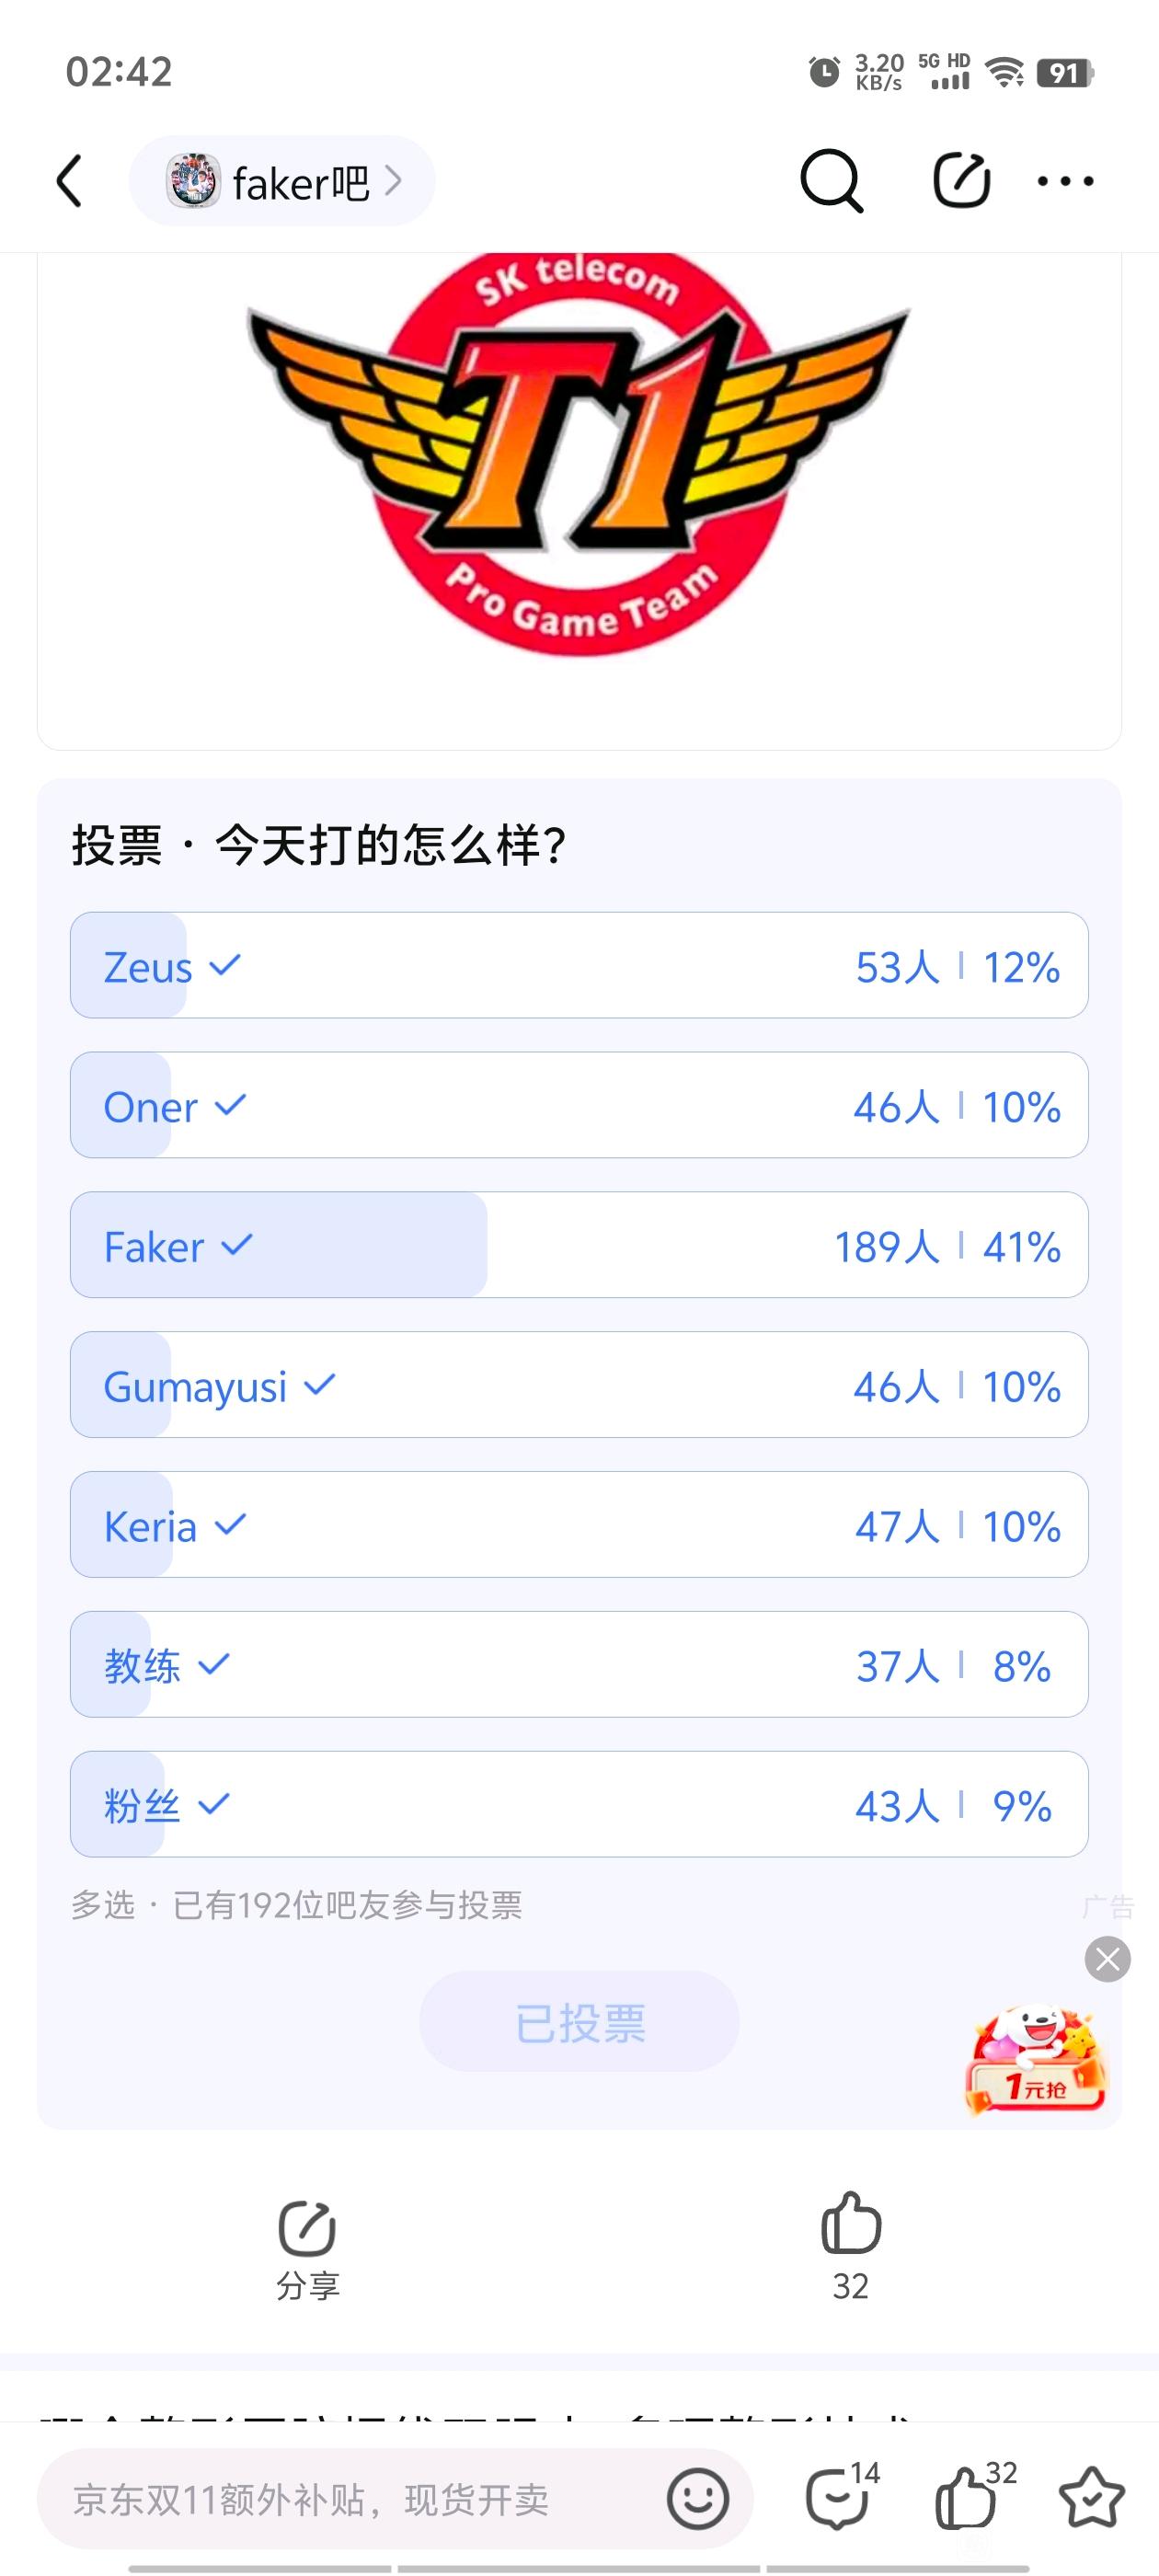
Task: Select the Zeus poll option
Action: point(579,965)
